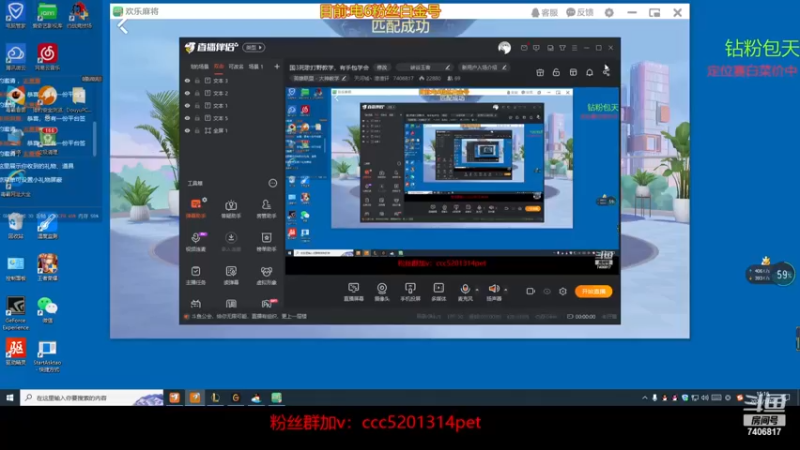Screen dimensions: 800x450
Task: Open the hamburger menu in streaming app title bar
Action: tap(574, 47)
